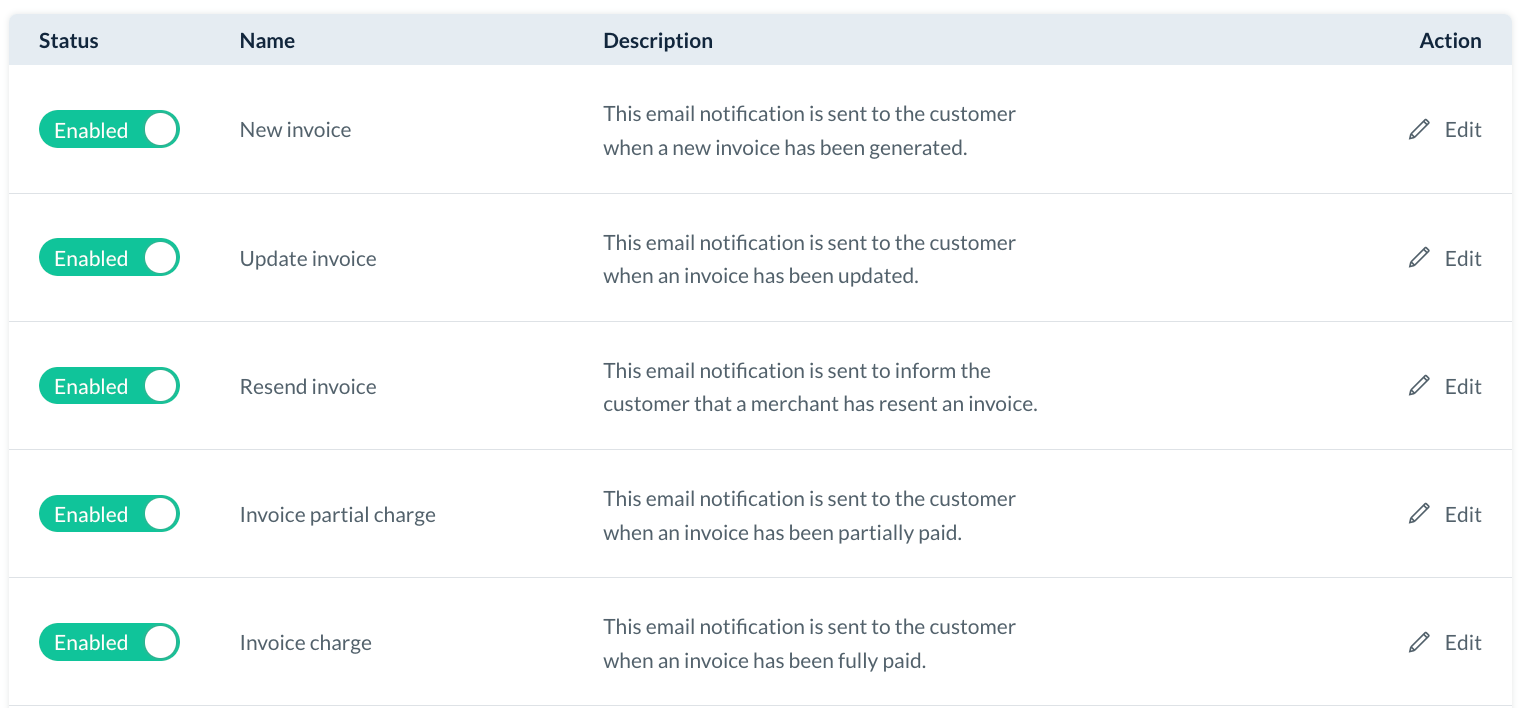Select the New invoice name text
The width and height of the screenshot is (1522, 708).
[295, 130]
